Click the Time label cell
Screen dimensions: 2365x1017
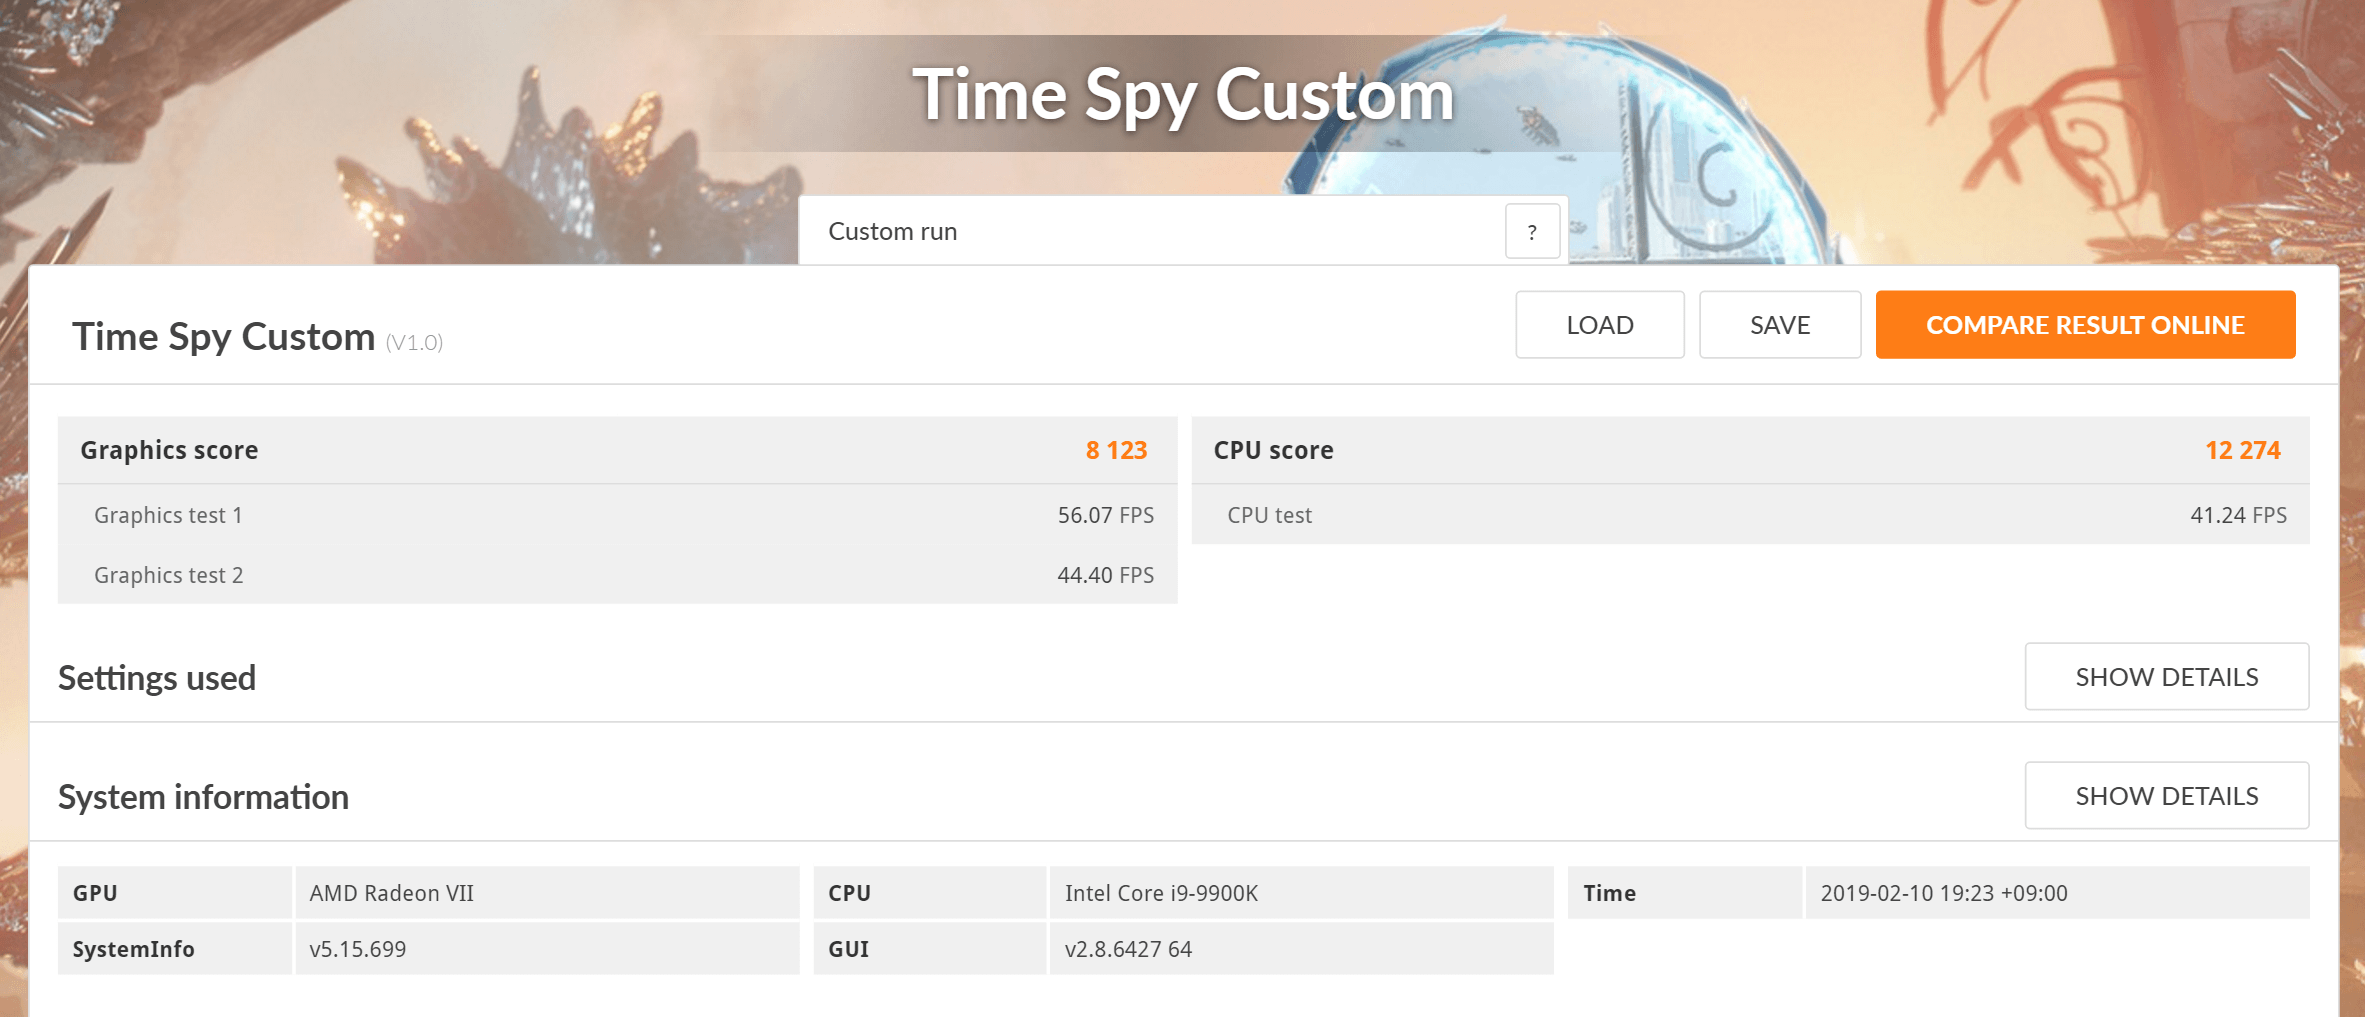(1685, 893)
